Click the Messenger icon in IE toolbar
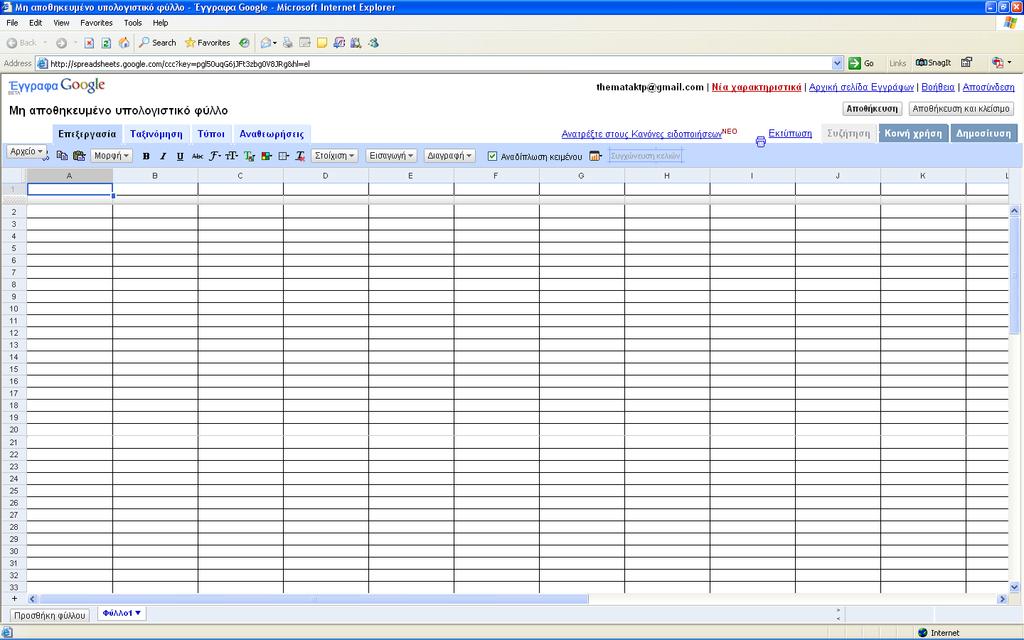1024x640 pixels. click(373, 43)
